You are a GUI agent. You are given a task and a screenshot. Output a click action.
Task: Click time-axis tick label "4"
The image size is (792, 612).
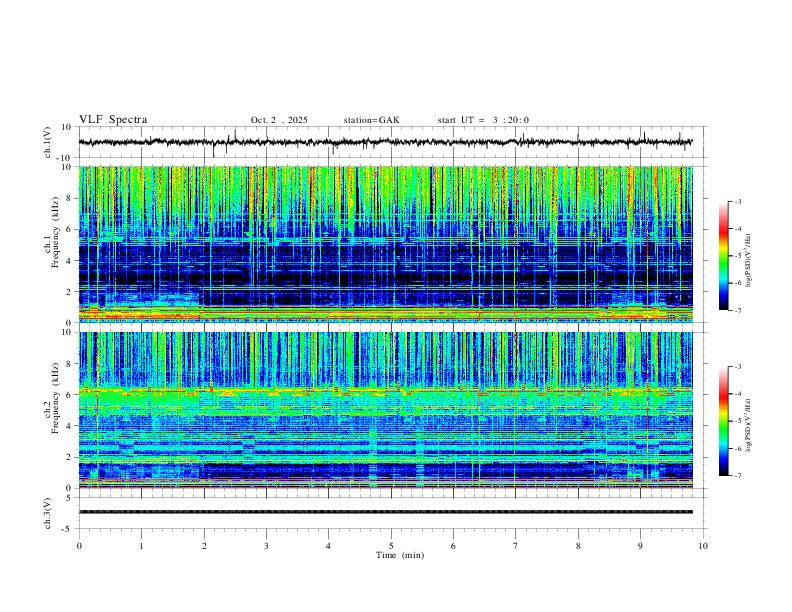[x=328, y=546]
